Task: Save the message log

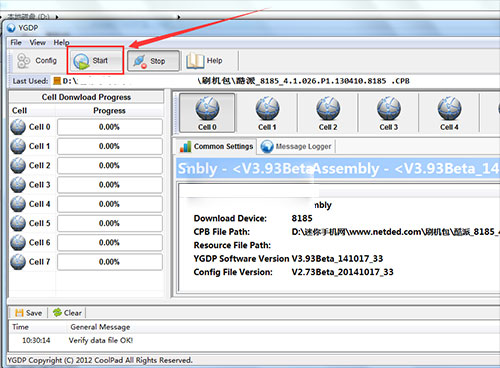Action: coord(29,313)
